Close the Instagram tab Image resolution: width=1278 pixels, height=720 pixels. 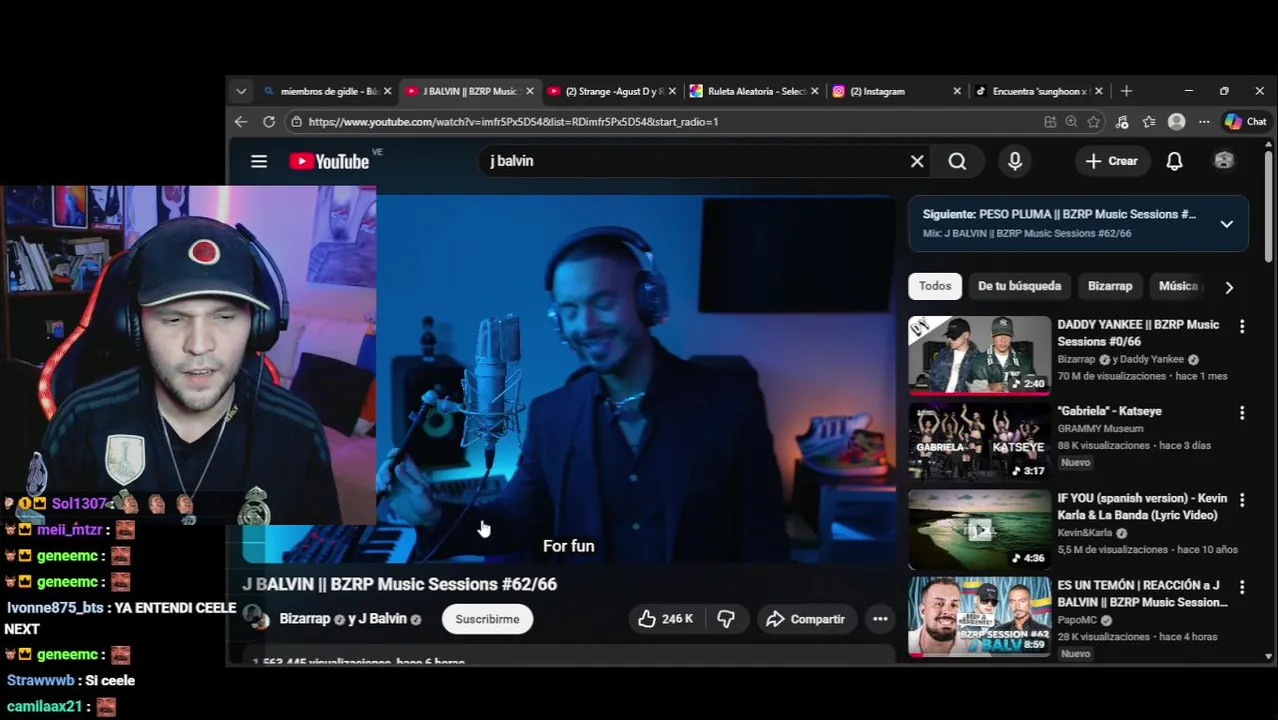(956, 91)
